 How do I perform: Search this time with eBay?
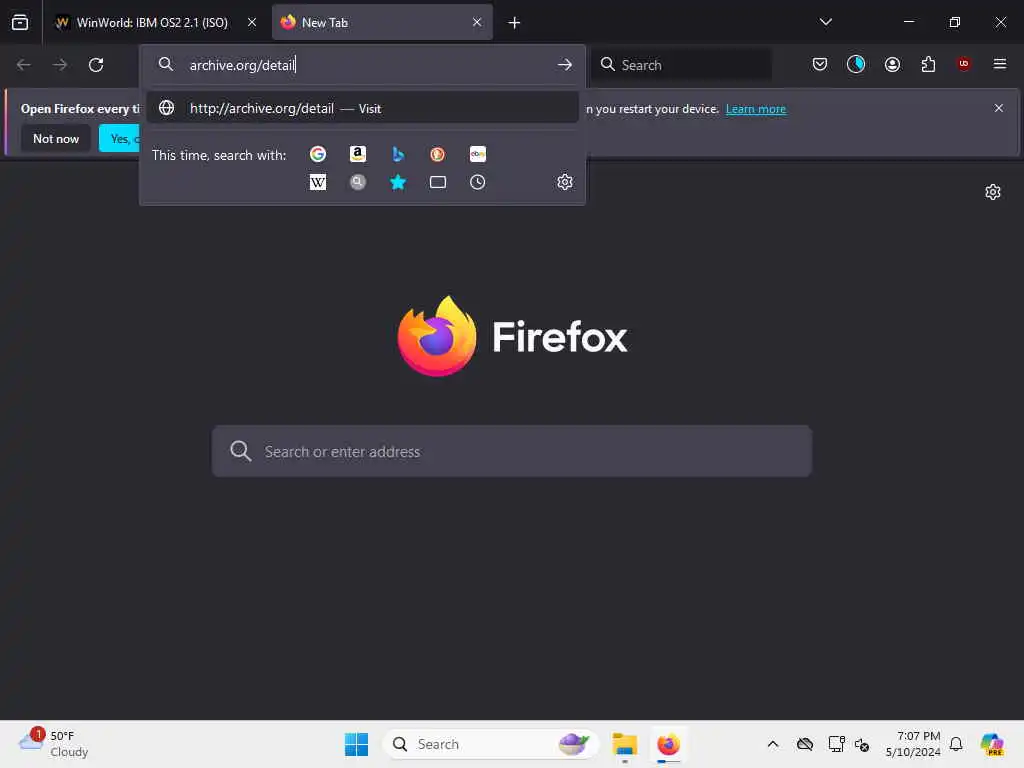click(477, 154)
